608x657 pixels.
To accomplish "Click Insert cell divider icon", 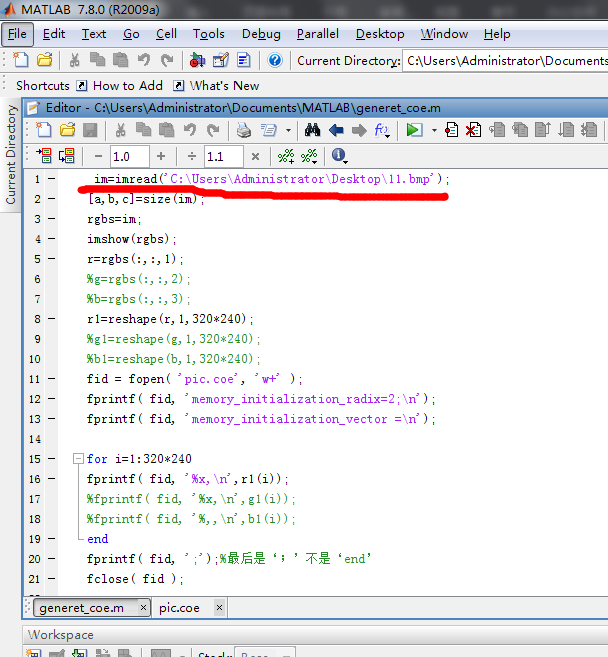I will coord(286,156).
